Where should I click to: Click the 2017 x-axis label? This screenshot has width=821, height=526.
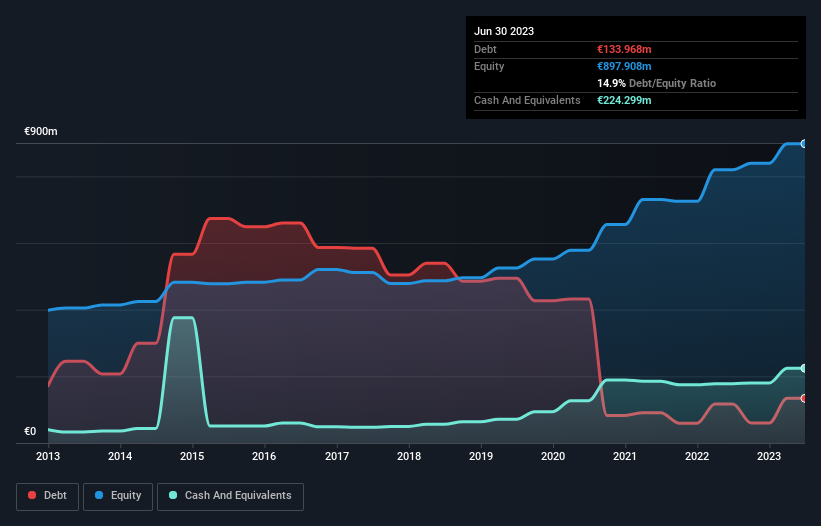337,456
